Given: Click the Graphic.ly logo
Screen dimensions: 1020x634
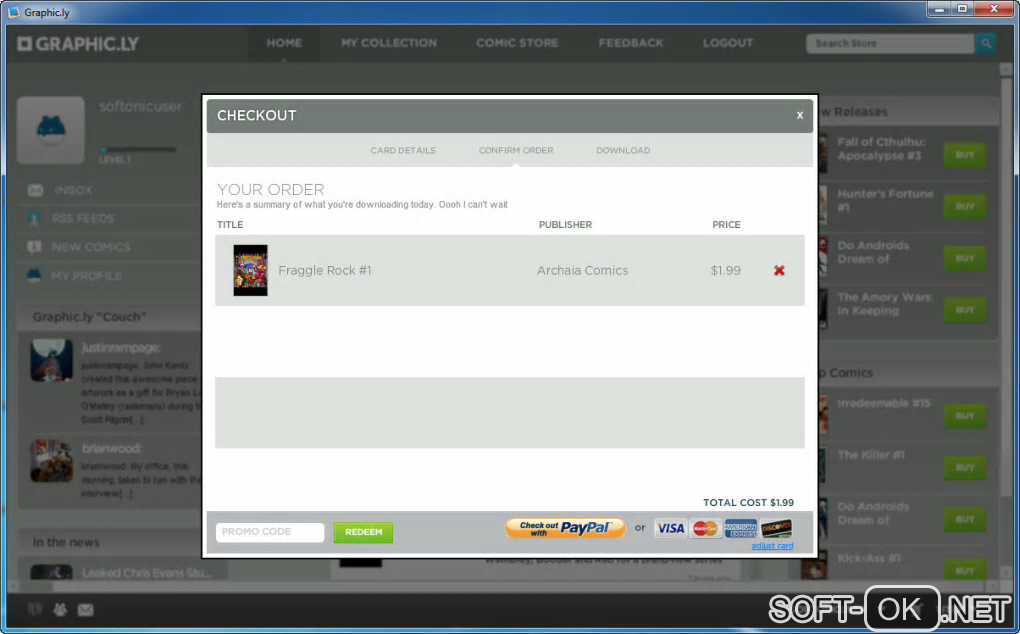Looking at the screenshot, I should (x=78, y=44).
